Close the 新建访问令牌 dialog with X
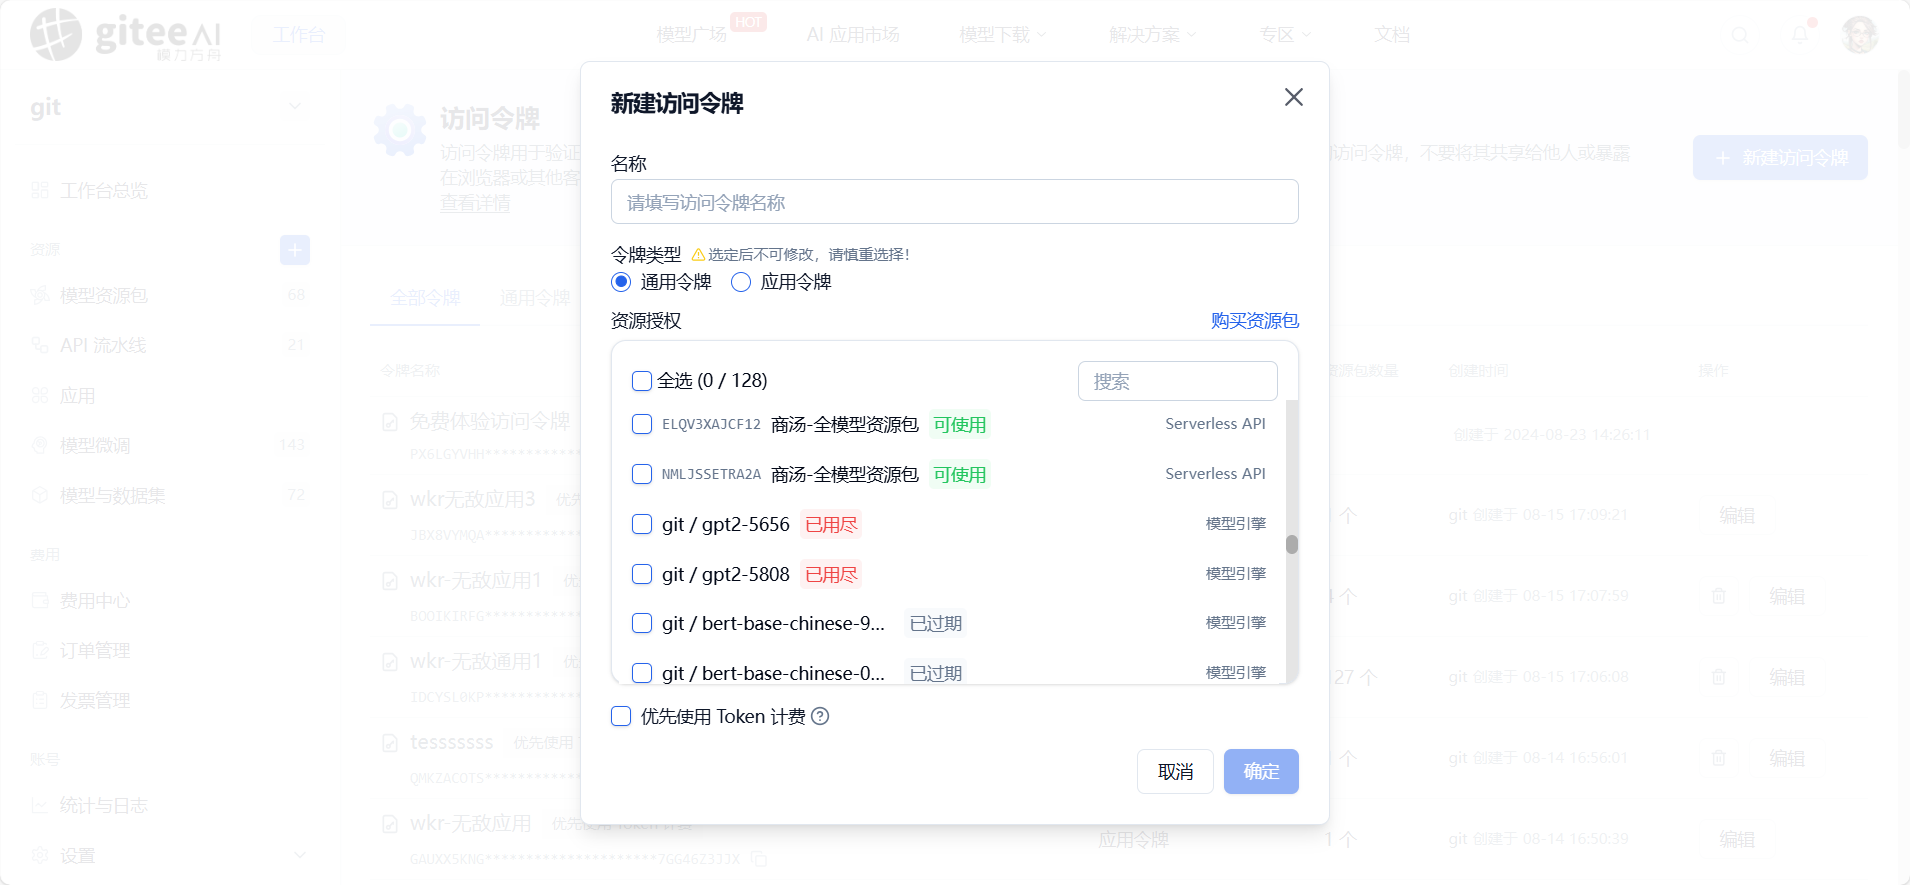The image size is (1910, 885). 1293,97
